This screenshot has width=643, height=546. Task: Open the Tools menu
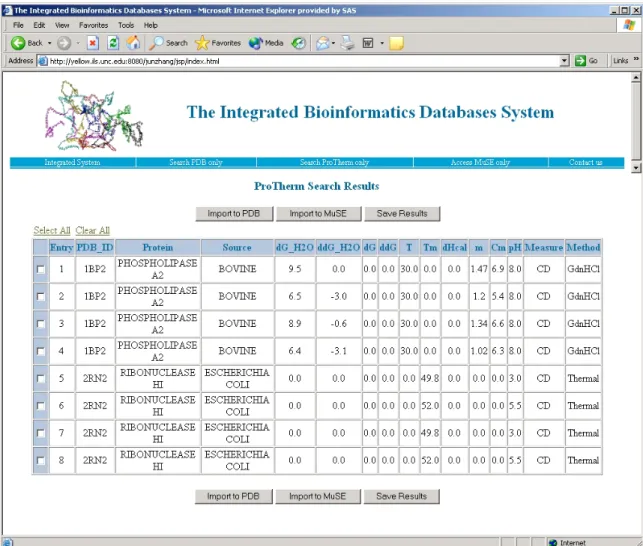(x=126, y=25)
